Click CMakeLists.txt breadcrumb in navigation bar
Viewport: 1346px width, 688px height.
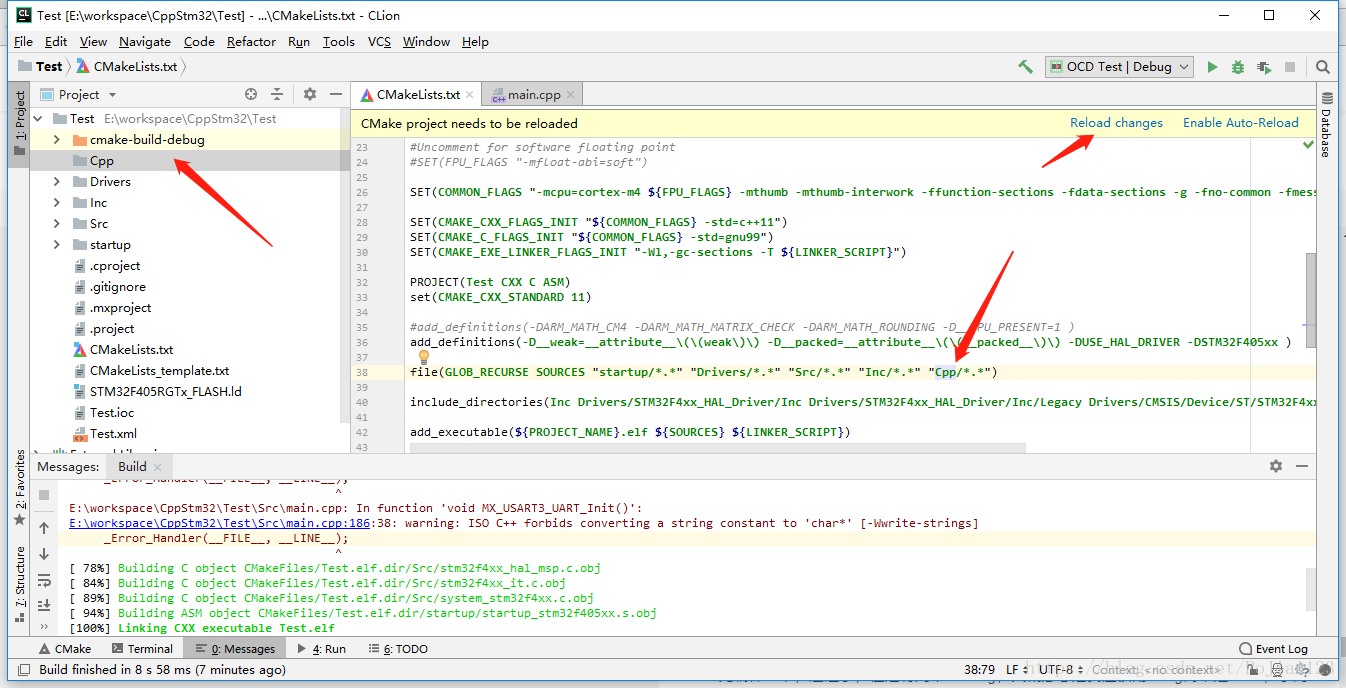127,67
